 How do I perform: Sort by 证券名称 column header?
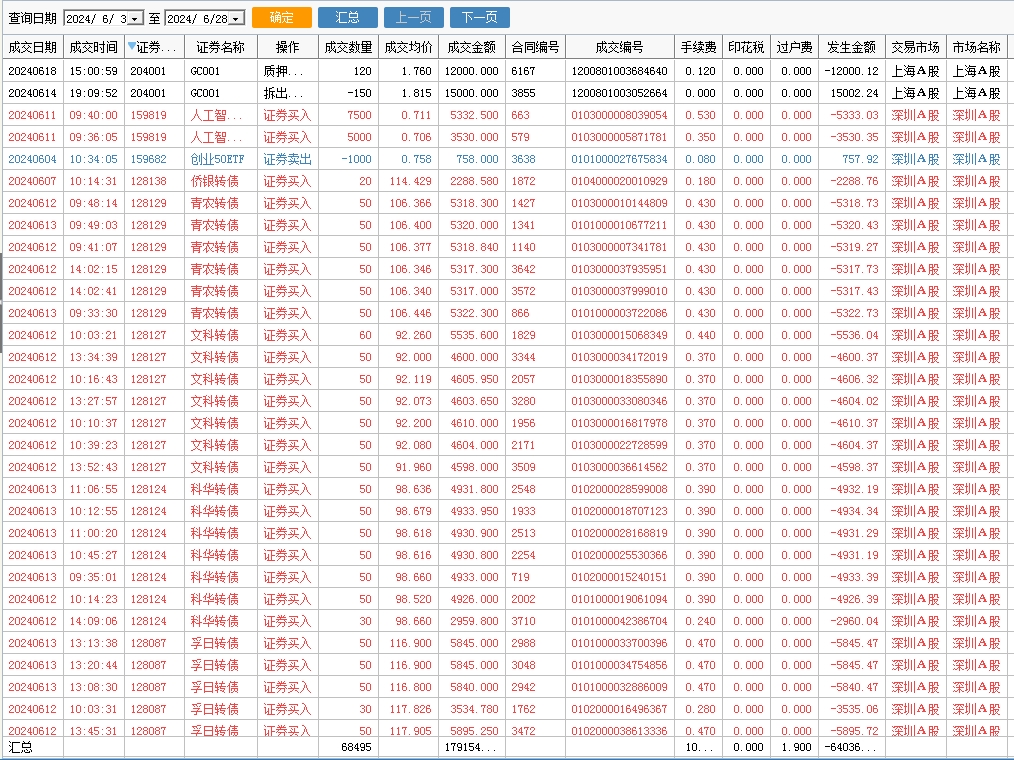point(221,47)
